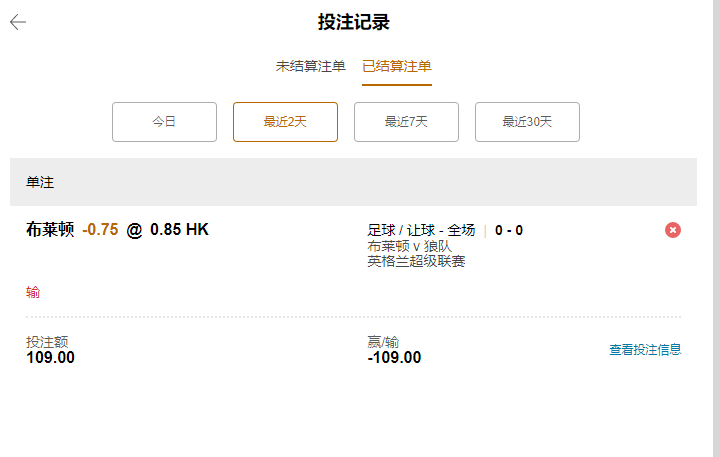Click the 足球 / 让球 - 全场 label
The height and width of the screenshot is (457, 720).
[x=421, y=230]
